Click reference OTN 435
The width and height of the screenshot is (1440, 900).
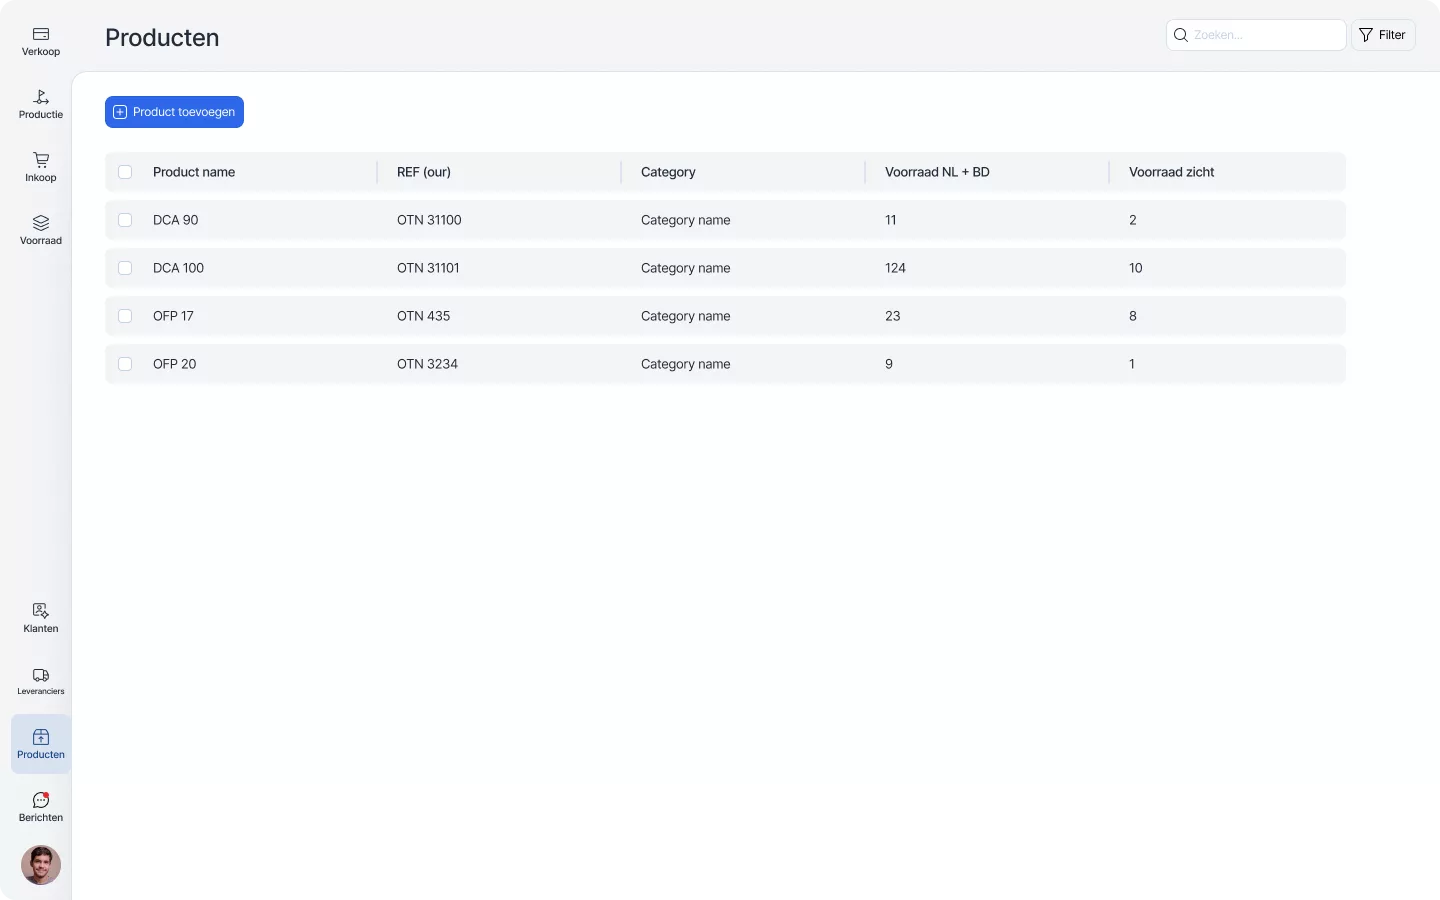pyautogui.click(x=424, y=316)
